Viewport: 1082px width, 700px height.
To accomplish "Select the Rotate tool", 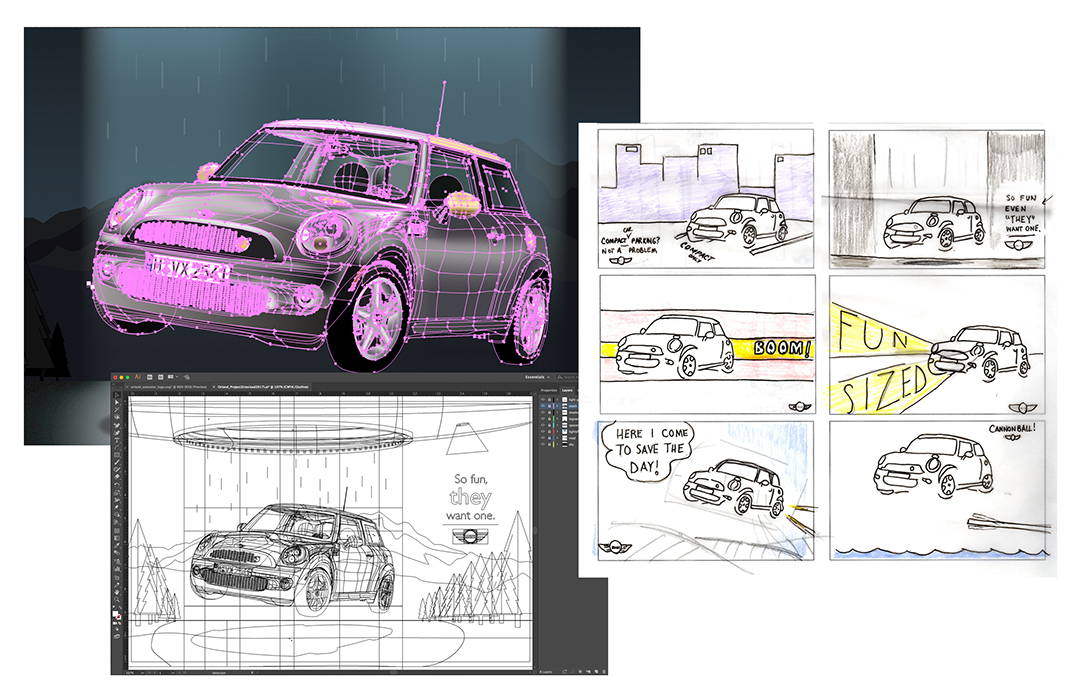I will [x=117, y=485].
